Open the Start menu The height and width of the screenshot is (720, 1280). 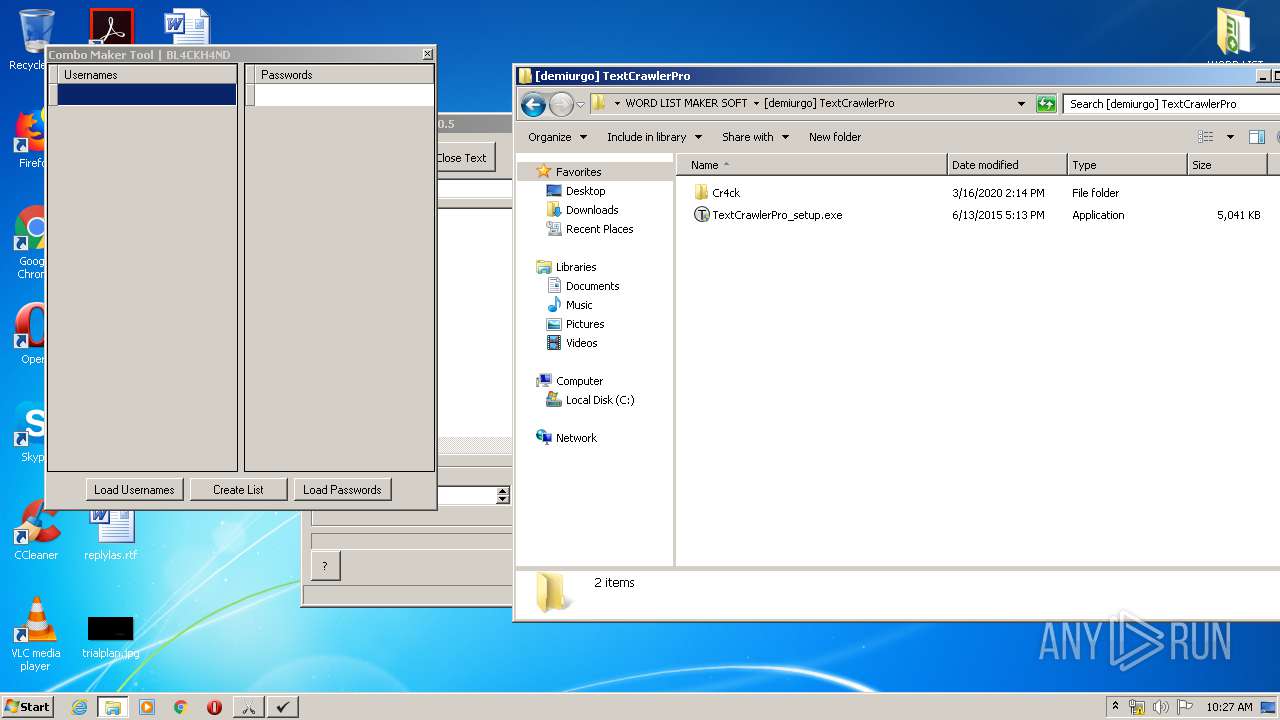point(27,706)
